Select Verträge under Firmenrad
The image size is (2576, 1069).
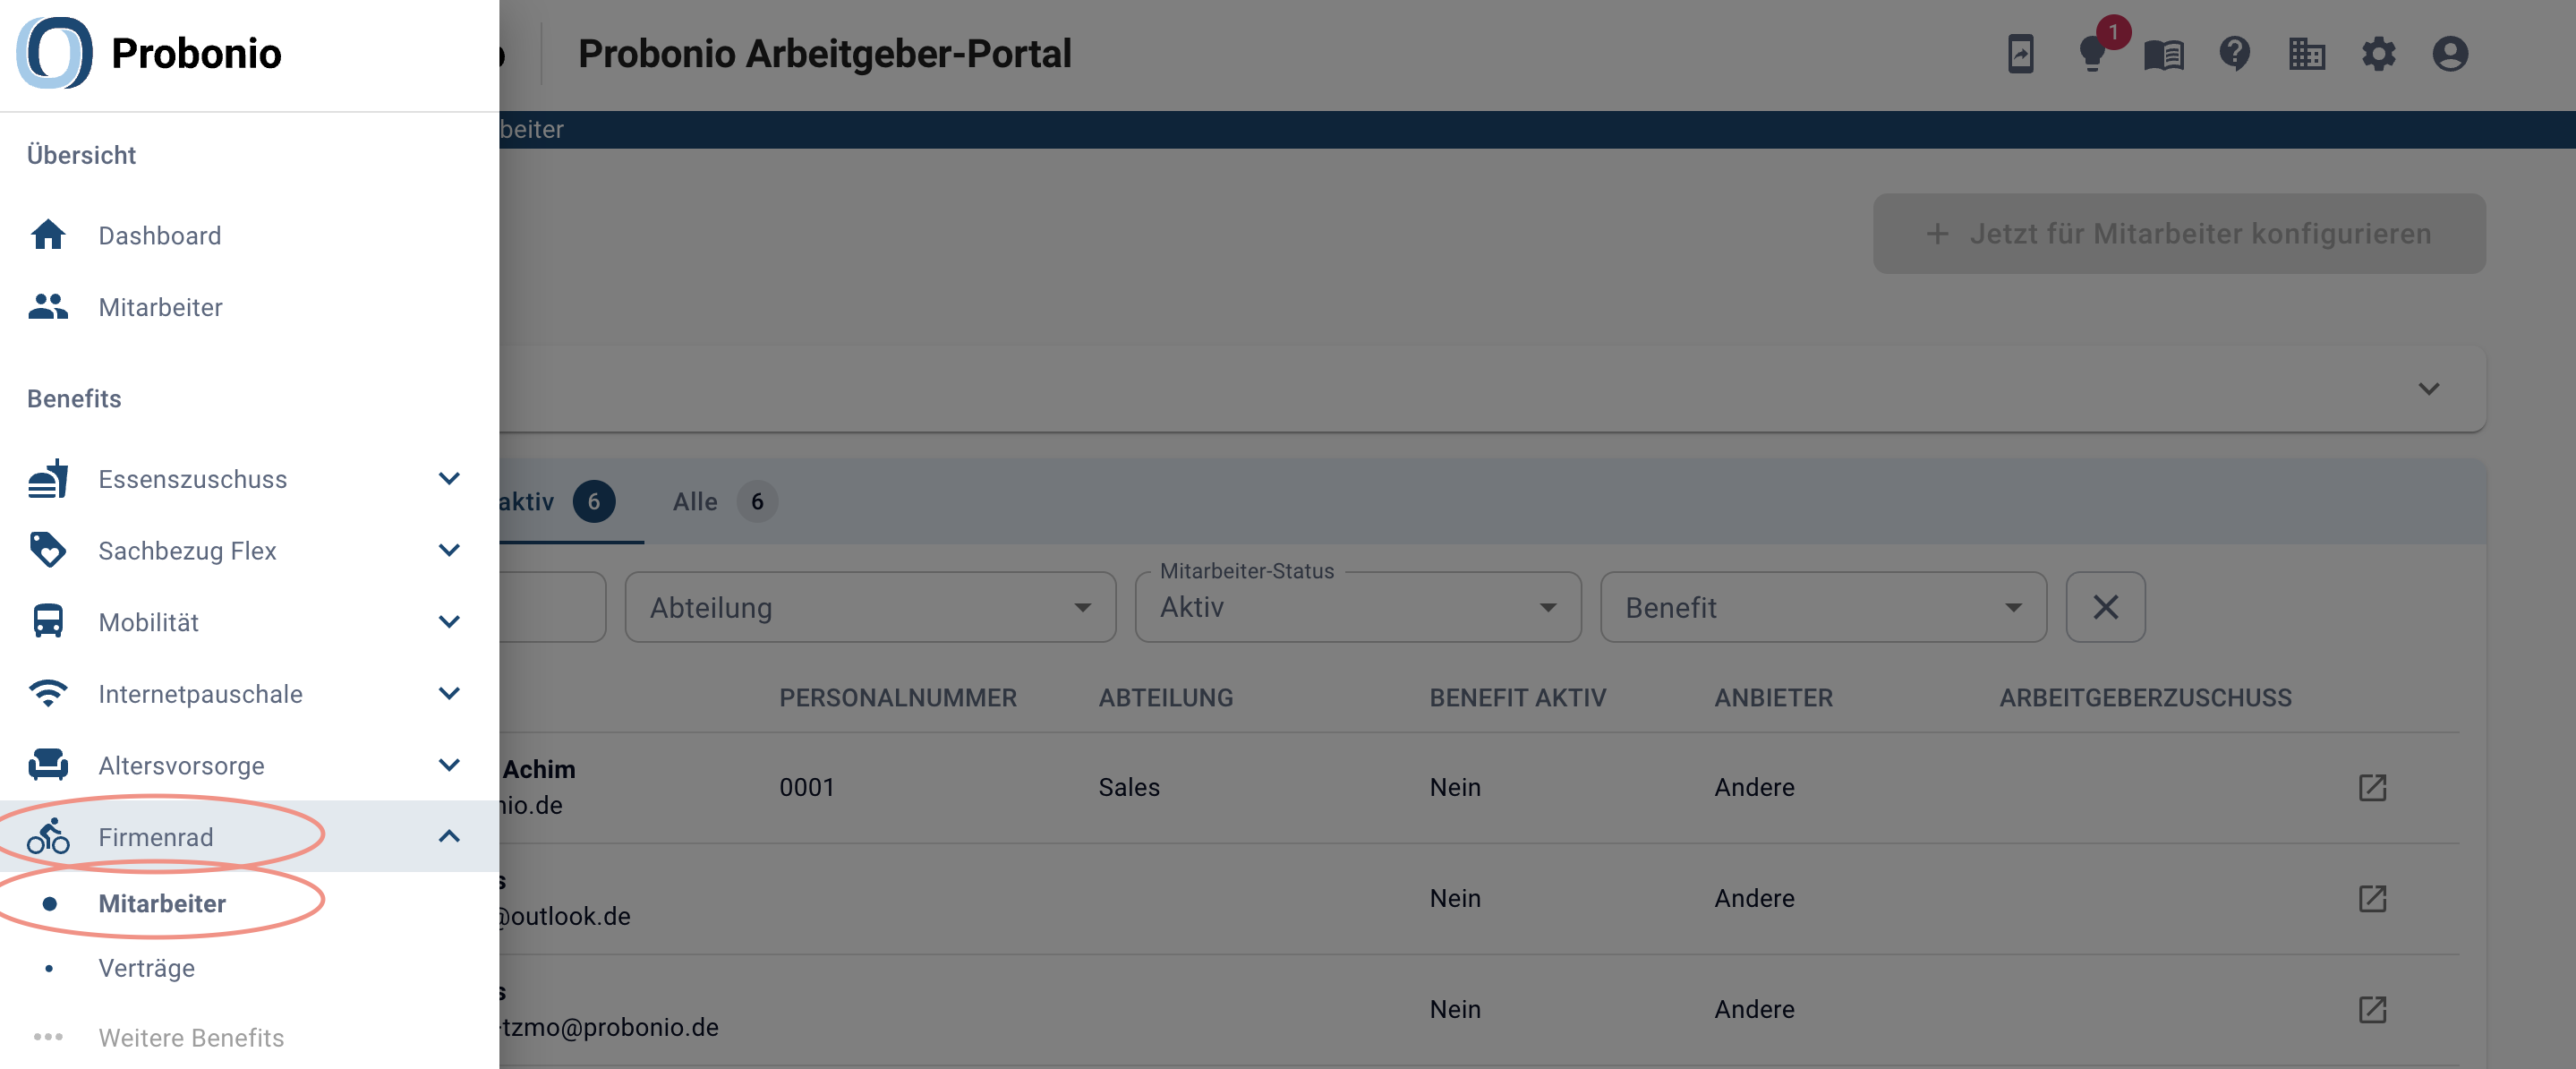146,968
